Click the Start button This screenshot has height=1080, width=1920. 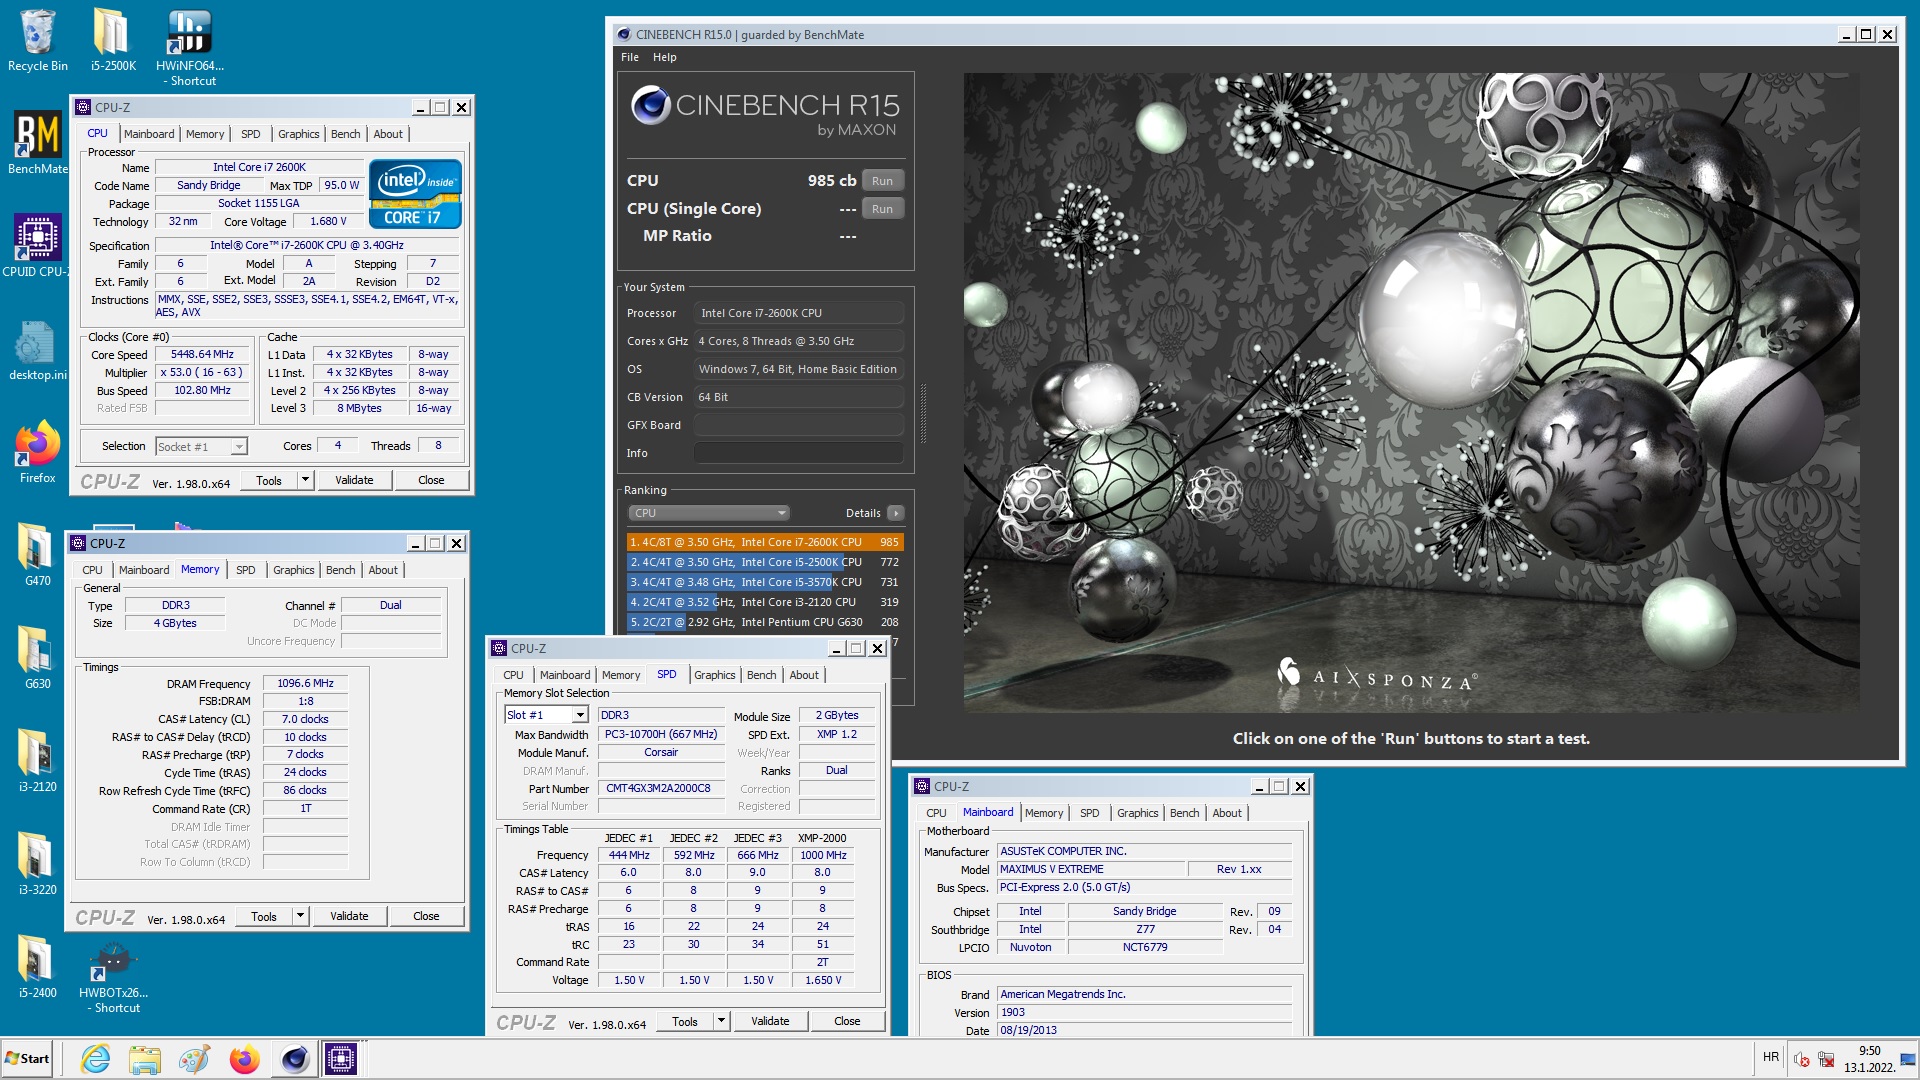click(27, 1059)
